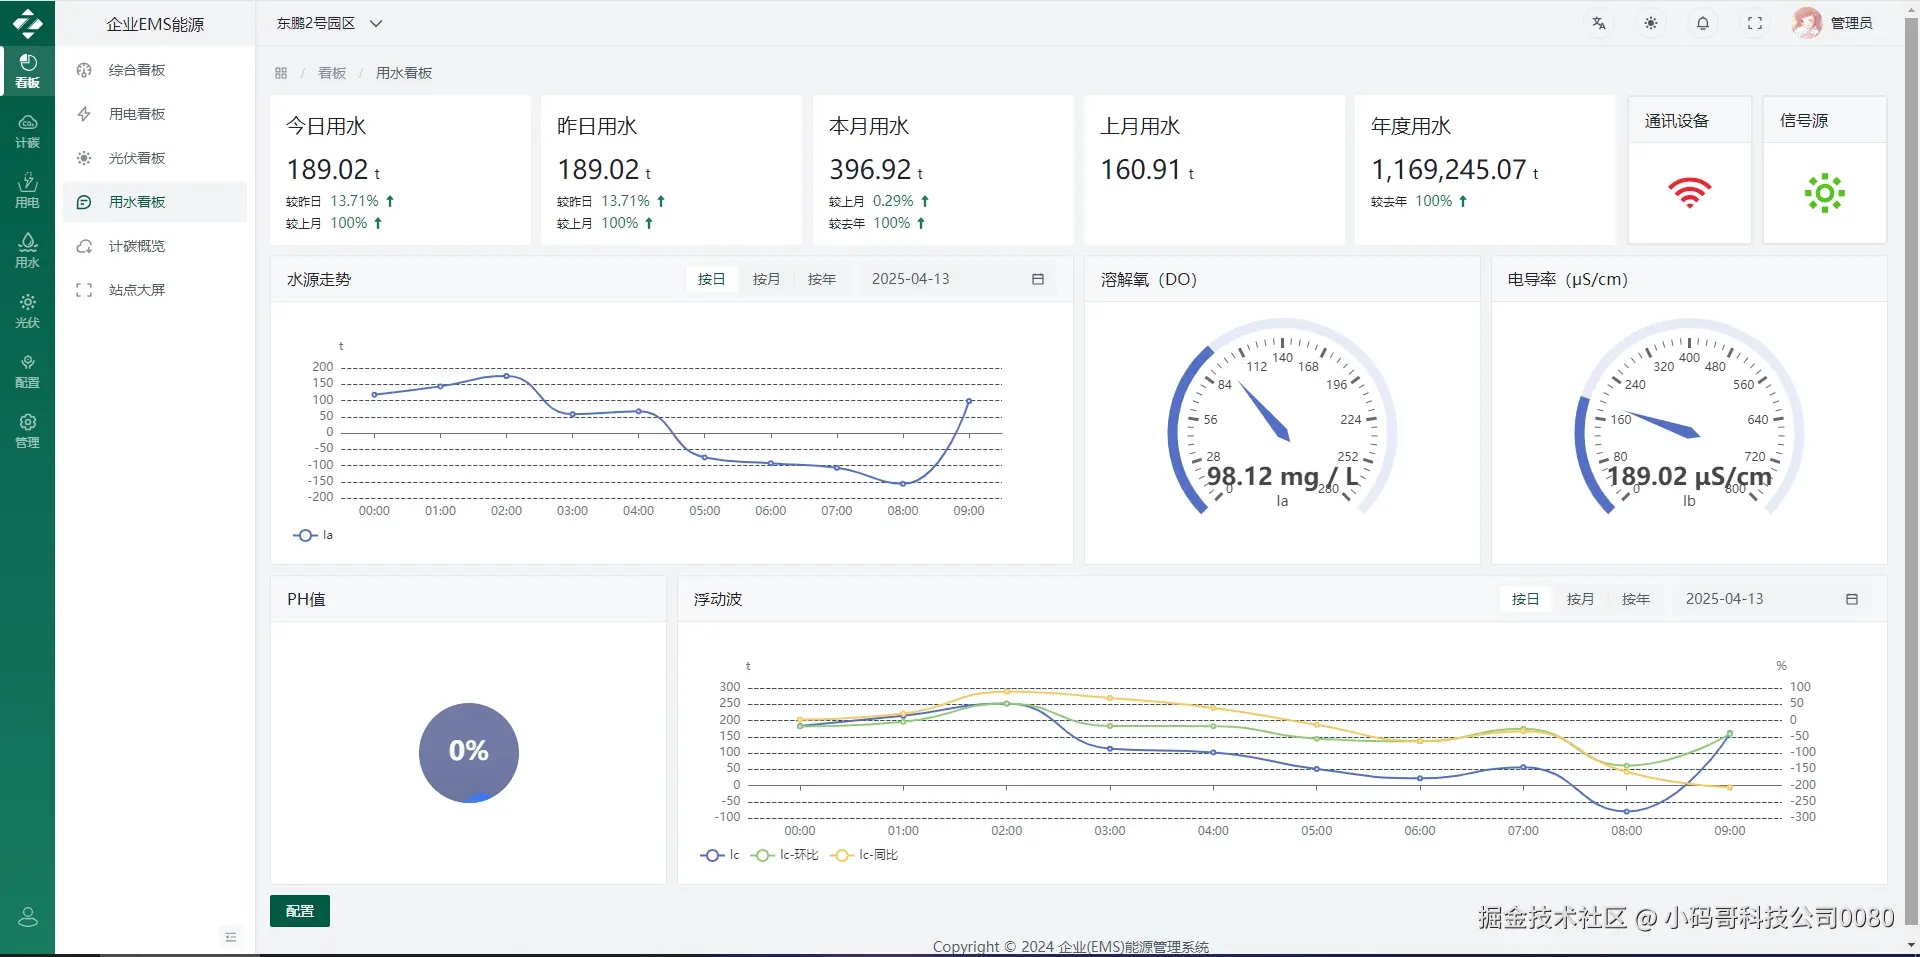
Task: Open the notifications bell
Action: pyautogui.click(x=1703, y=23)
